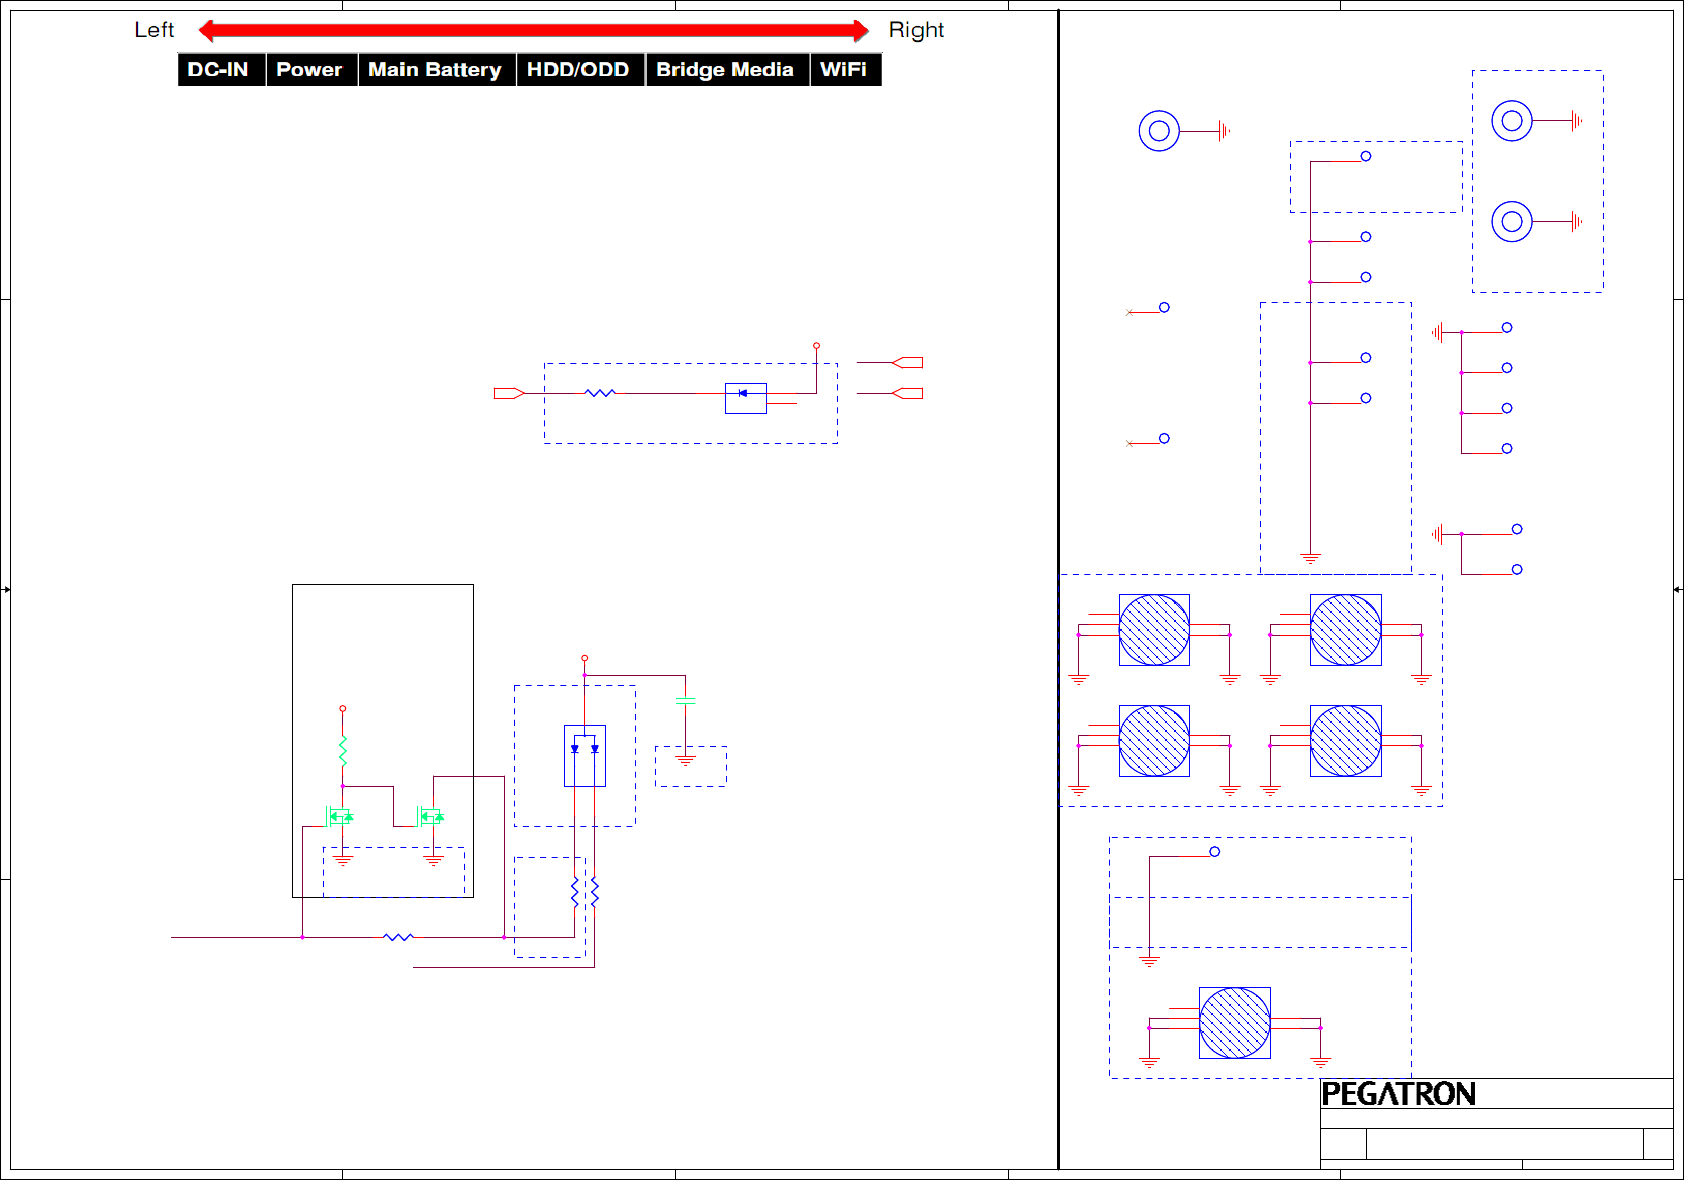Click the Main Battery label
1684x1180 pixels.
pyautogui.click(x=435, y=70)
